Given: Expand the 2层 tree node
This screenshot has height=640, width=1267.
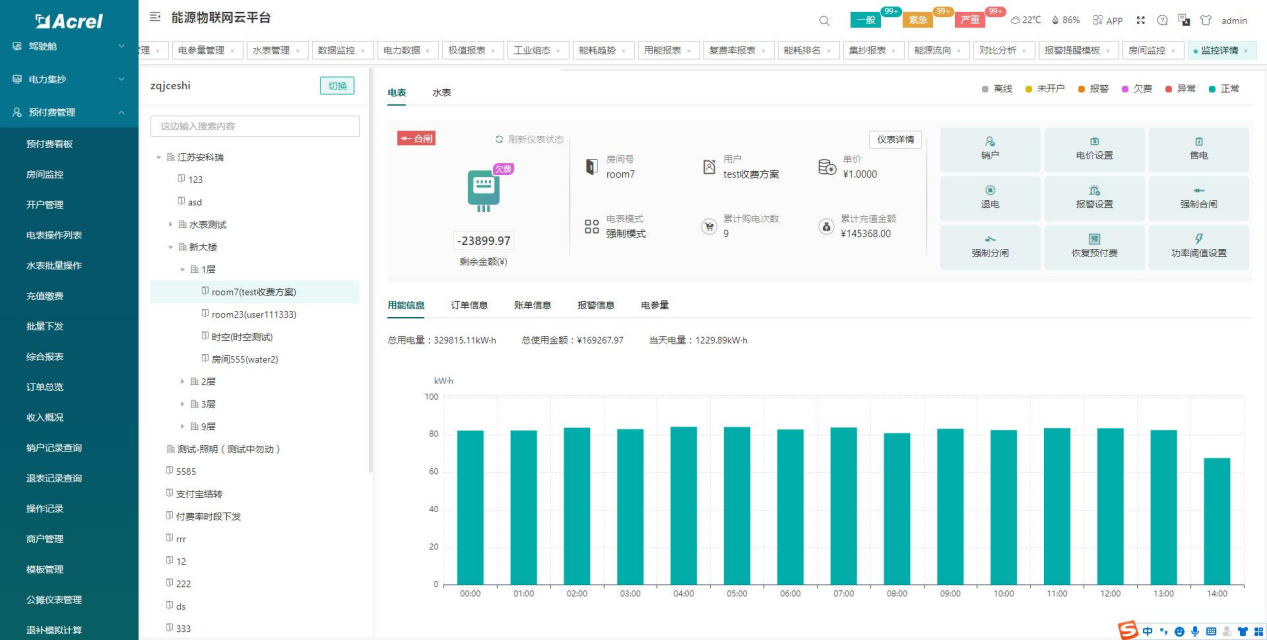Looking at the screenshot, I should coord(183,382).
